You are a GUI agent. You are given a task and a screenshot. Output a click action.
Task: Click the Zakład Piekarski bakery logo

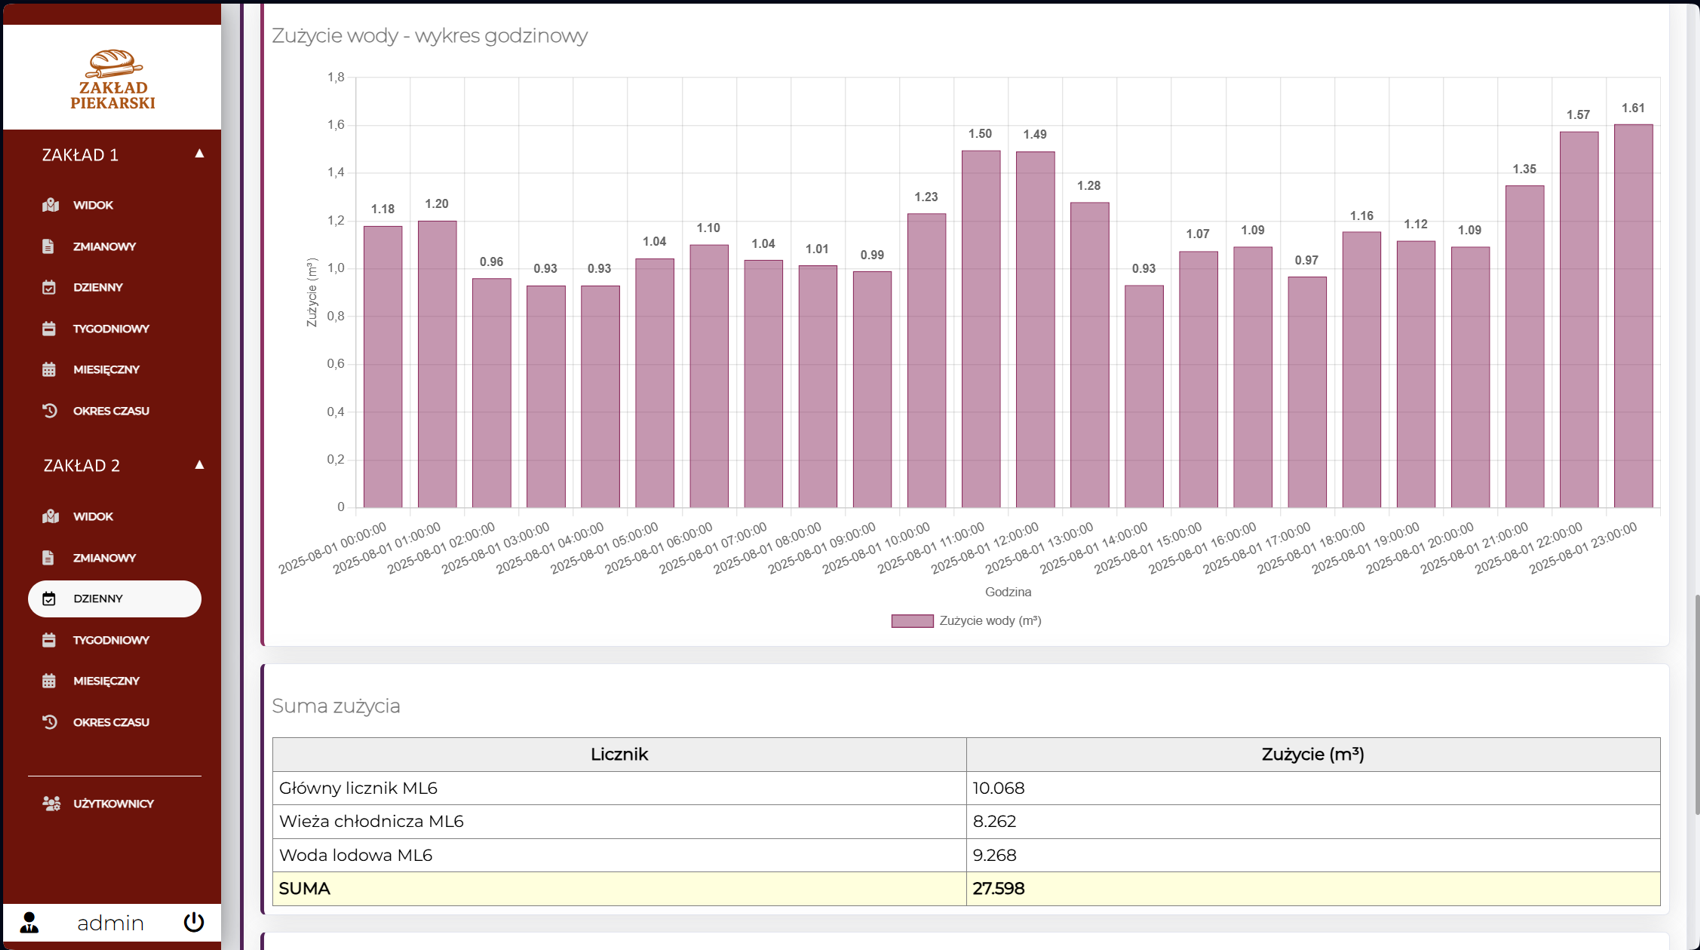pos(112,79)
